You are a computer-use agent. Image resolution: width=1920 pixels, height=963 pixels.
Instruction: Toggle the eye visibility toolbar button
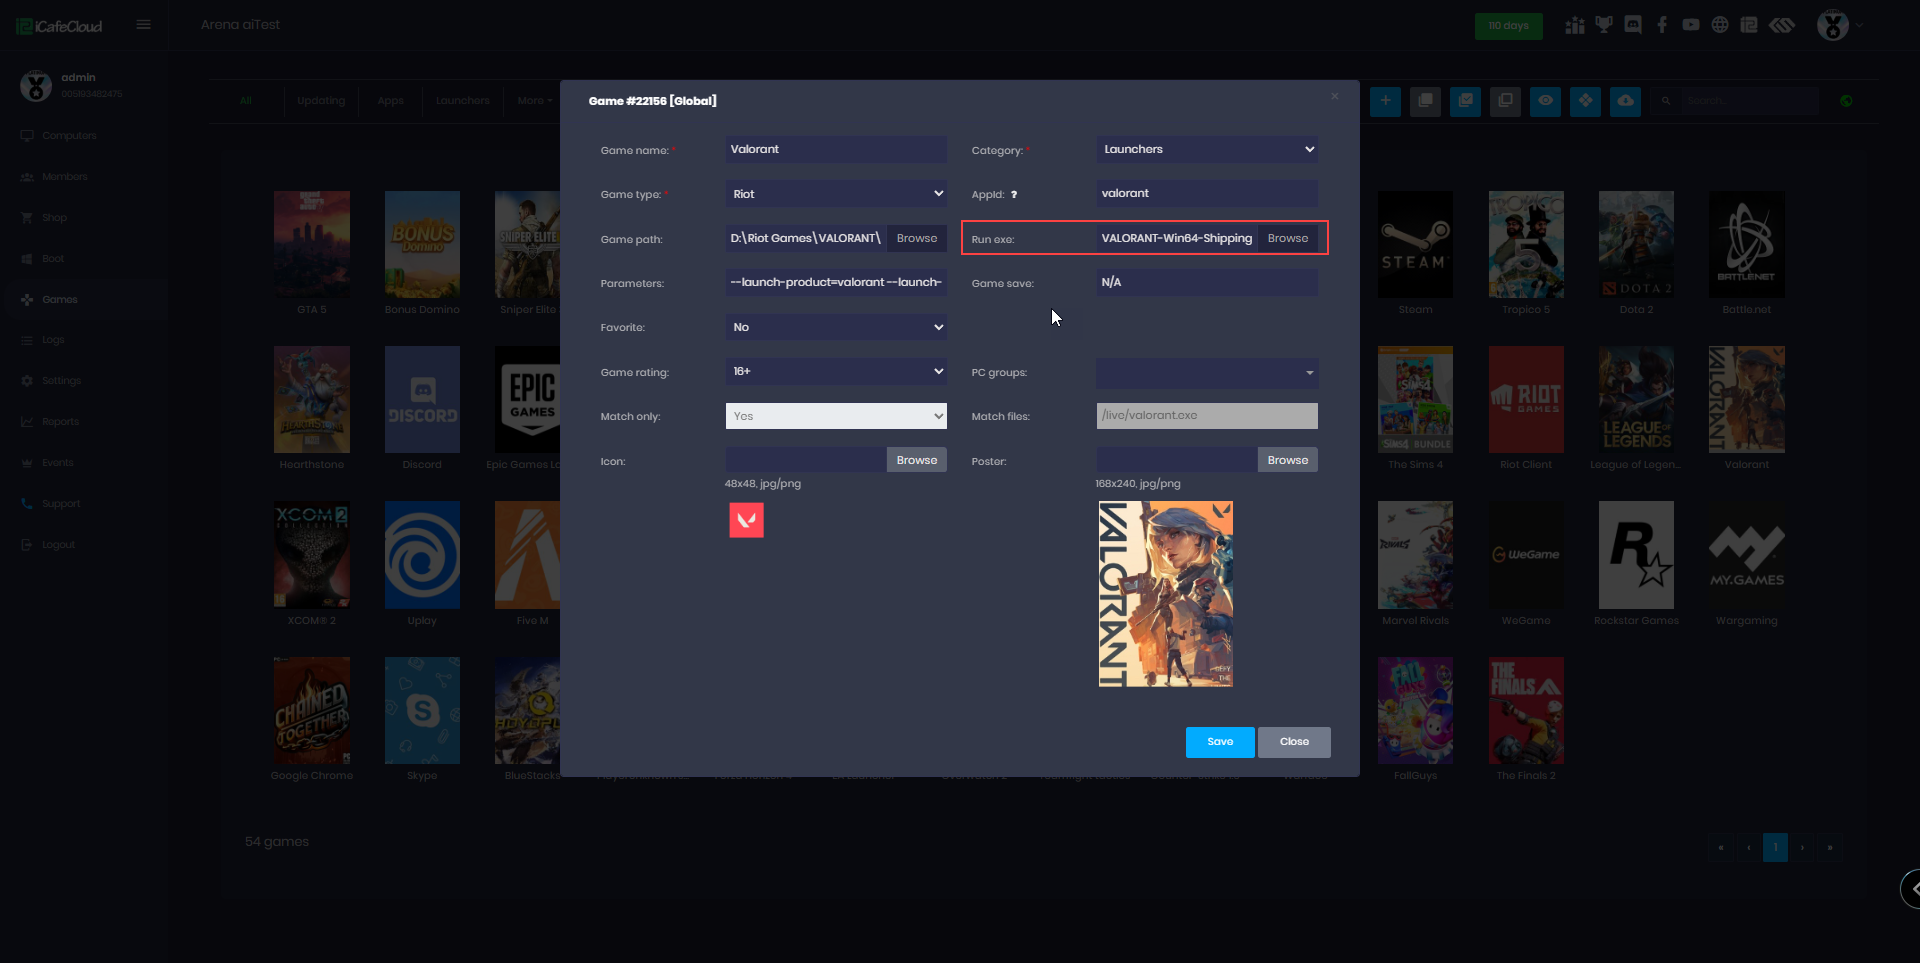coord(1545,101)
